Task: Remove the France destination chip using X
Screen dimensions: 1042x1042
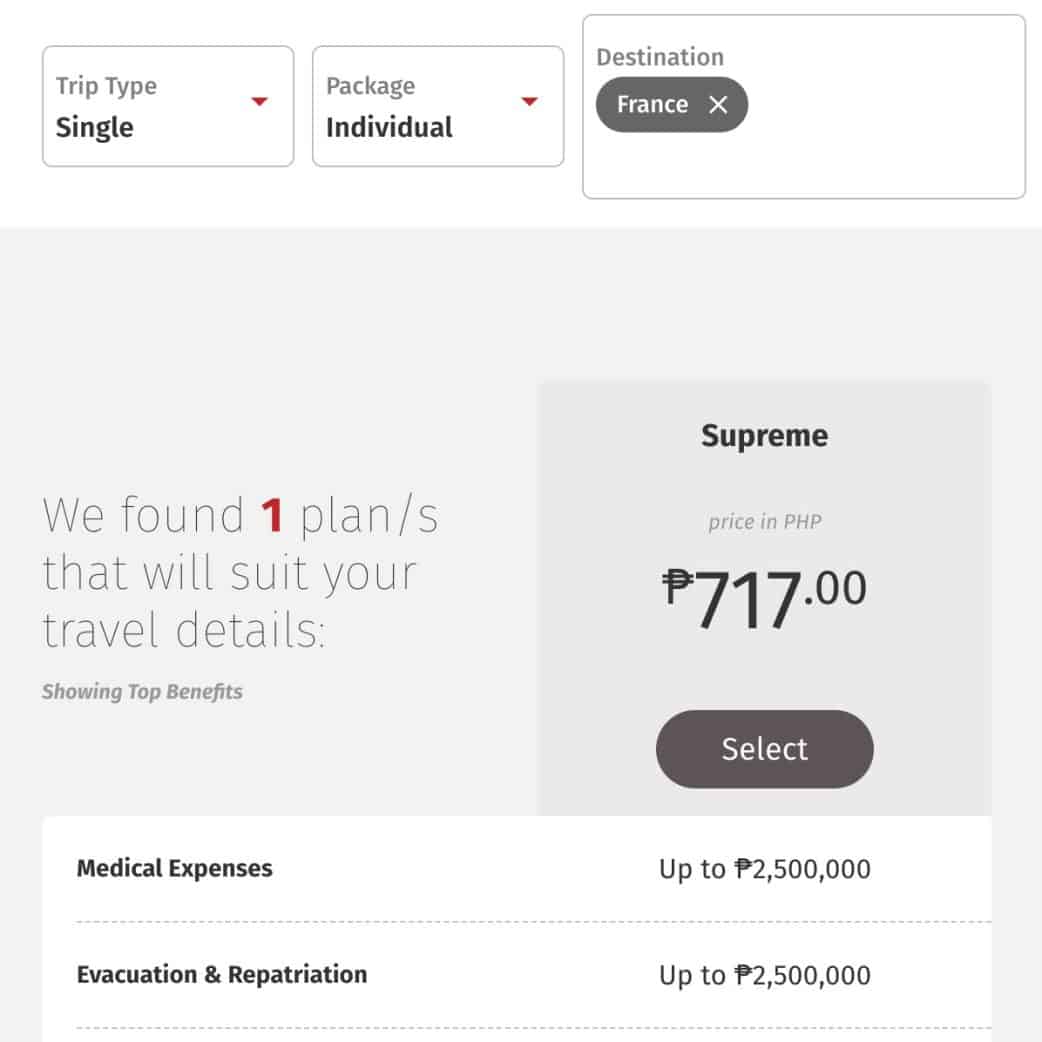Action: click(718, 105)
